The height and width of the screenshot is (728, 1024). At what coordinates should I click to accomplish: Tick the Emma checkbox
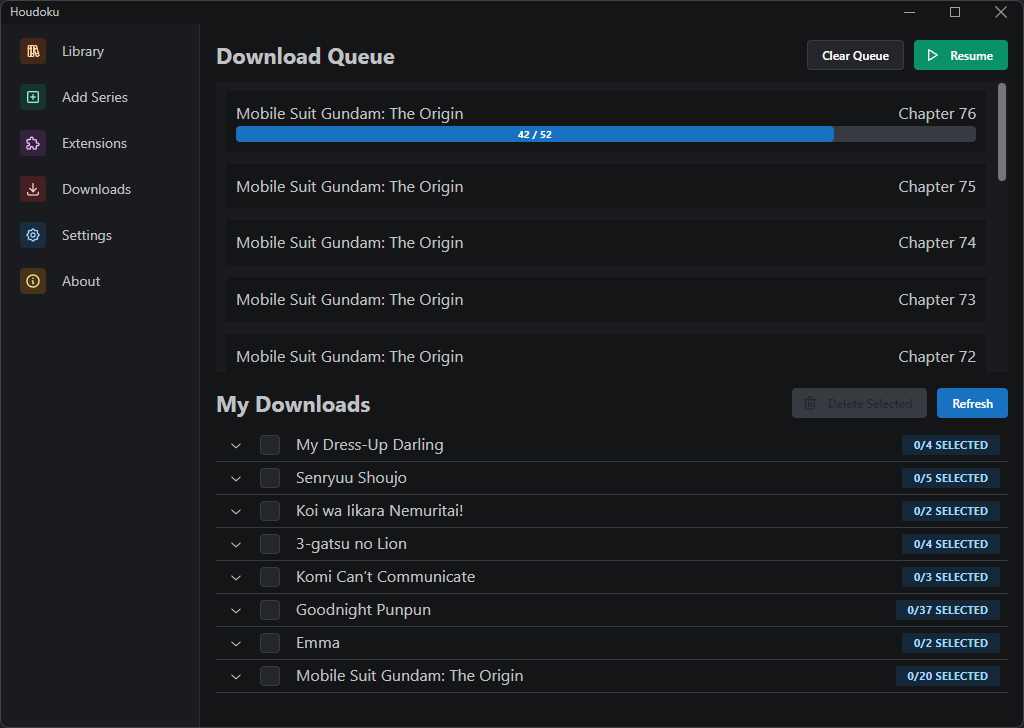click(270, 643)
